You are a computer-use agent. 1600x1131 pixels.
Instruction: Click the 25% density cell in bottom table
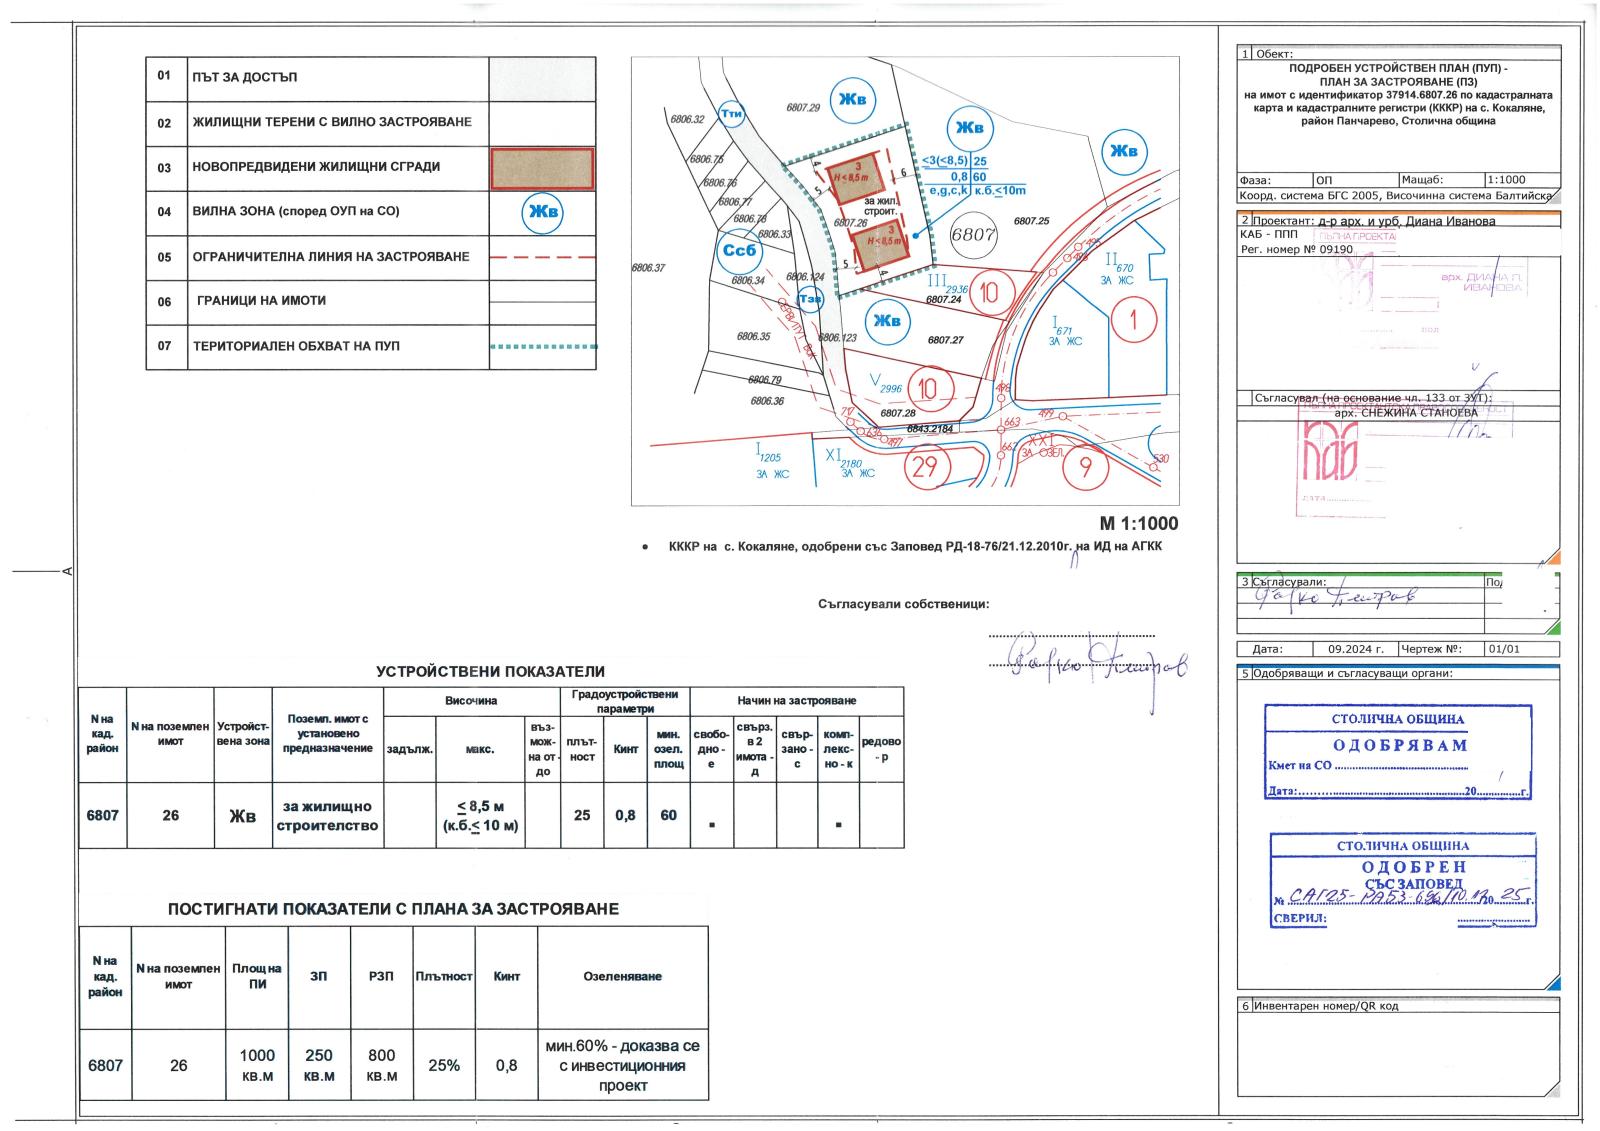tap(444, 1065)
